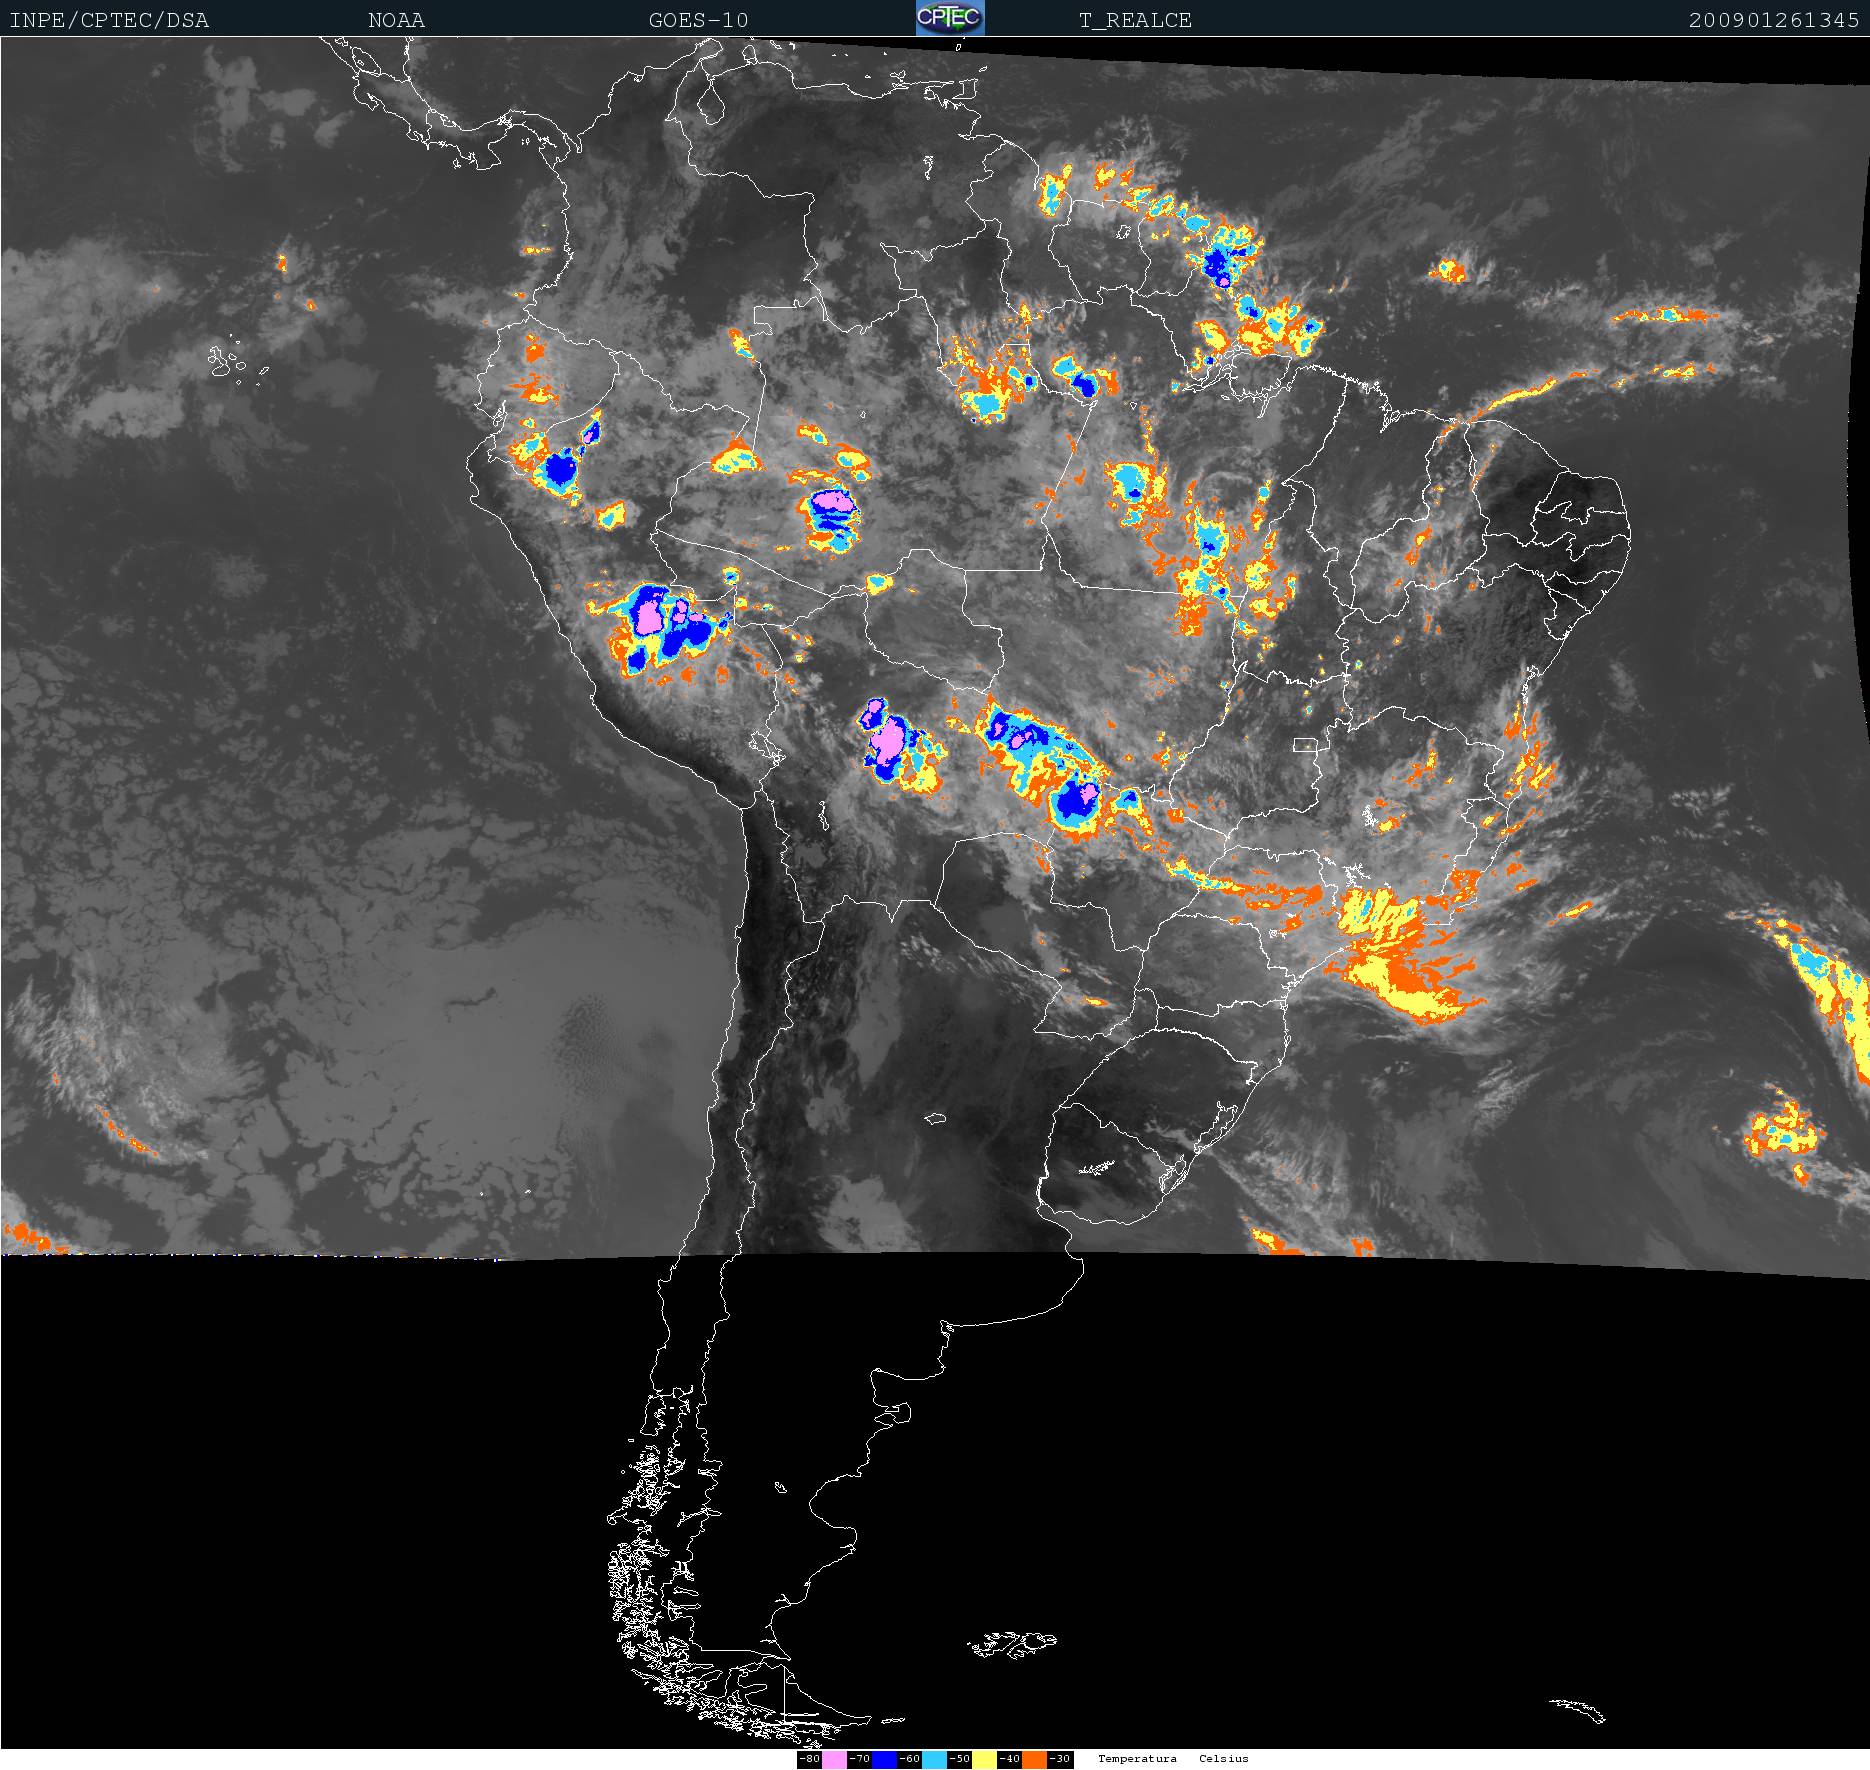Screen dimensions: 1870x1770
Task: Click the -40 legend value label
Action: (x=1009, y=1759)
